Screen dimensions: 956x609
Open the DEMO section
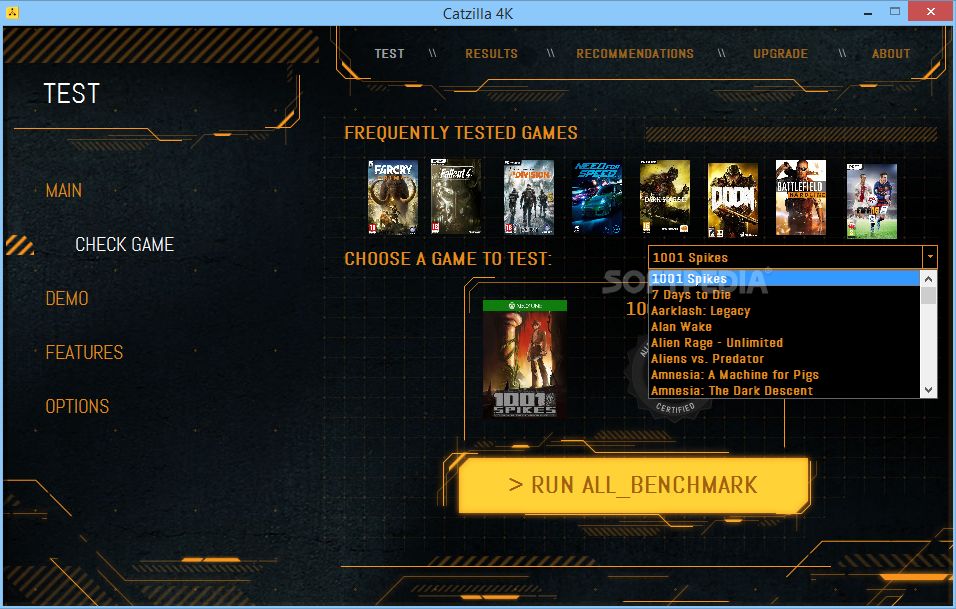point(67,298)
